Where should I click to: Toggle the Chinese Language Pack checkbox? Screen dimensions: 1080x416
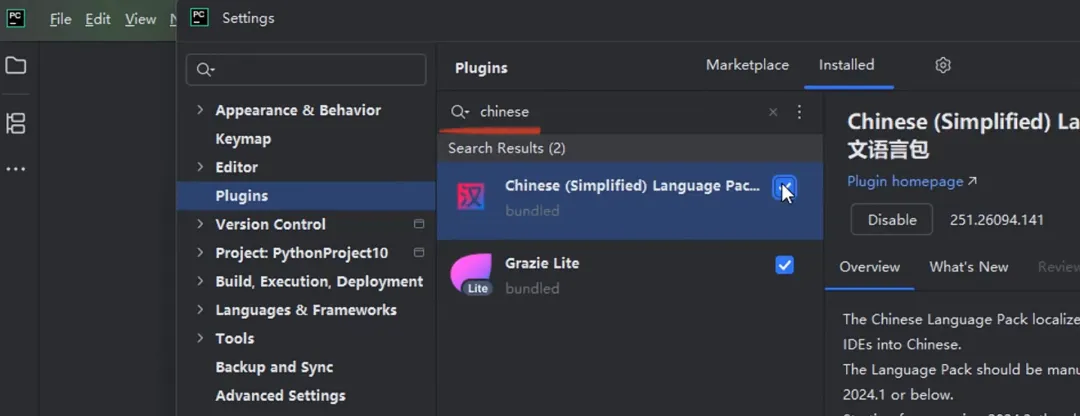pos(785,187)
